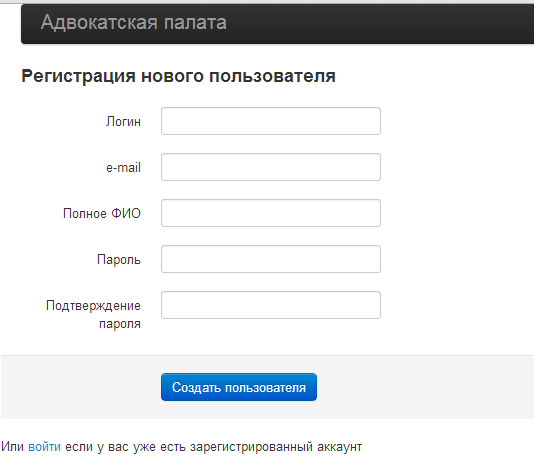Follow the войти login link
Image resolution: width=534 pixels, height=464 pixels.
pos(44,446)
